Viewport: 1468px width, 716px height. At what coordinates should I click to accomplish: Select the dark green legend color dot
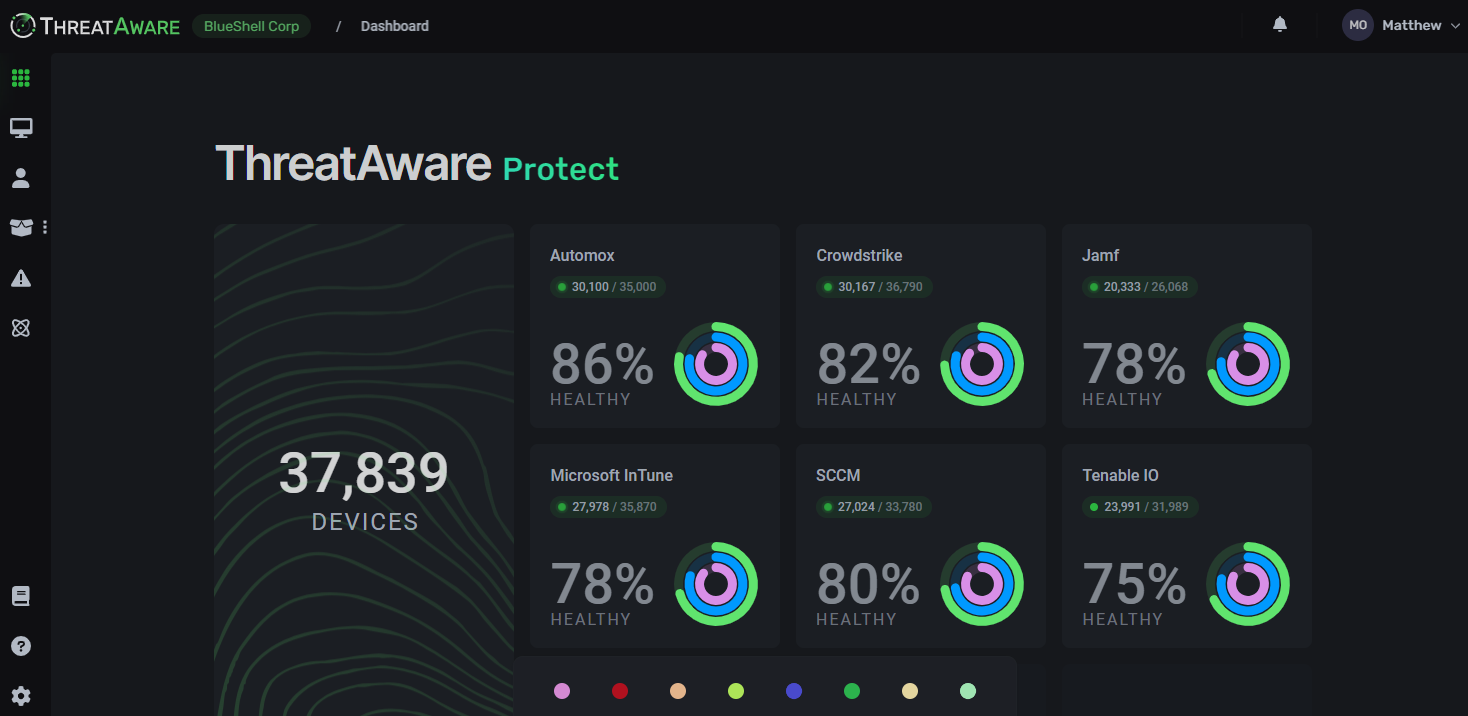coord(852,691)
